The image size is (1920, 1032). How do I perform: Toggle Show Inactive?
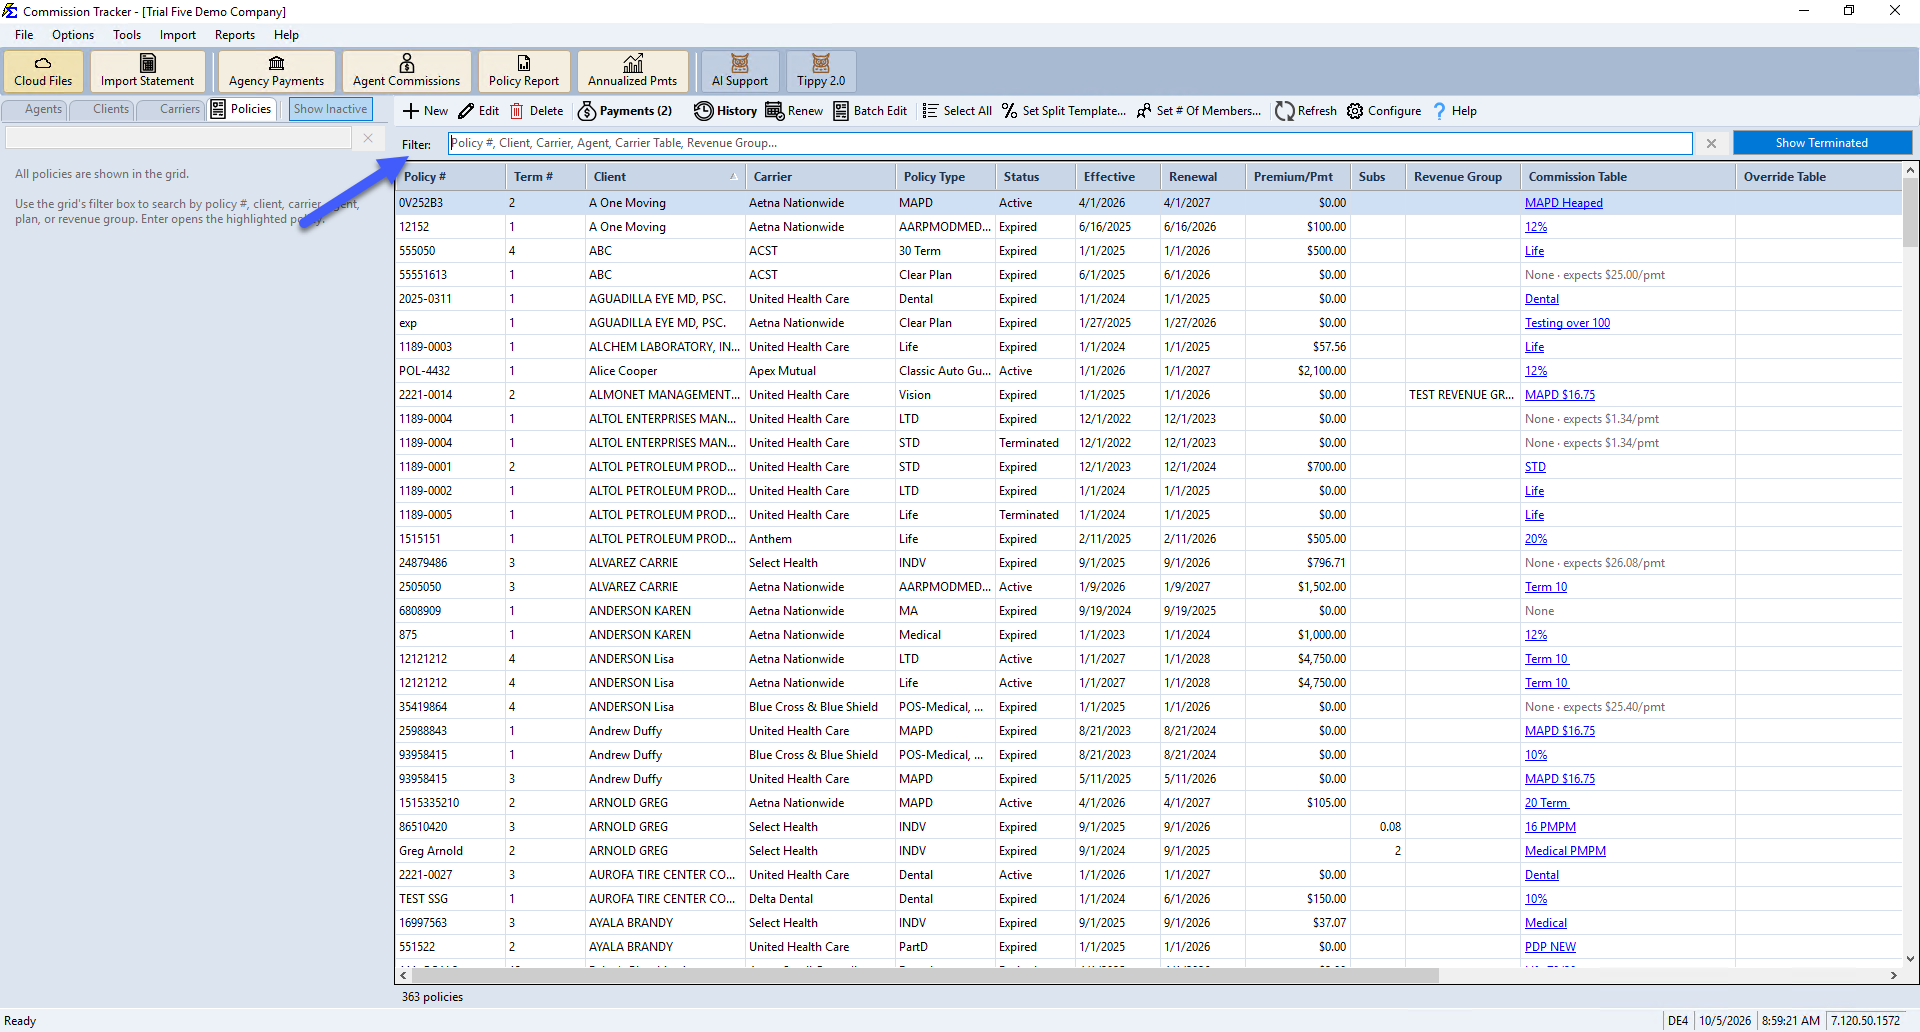[x=330, y=109]
